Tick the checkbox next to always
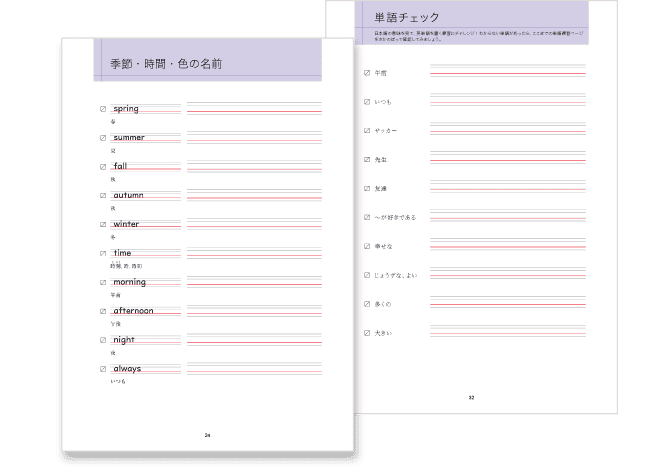Image resolution: width=670 pixels, height=472 pixels. tap(103, 369)
